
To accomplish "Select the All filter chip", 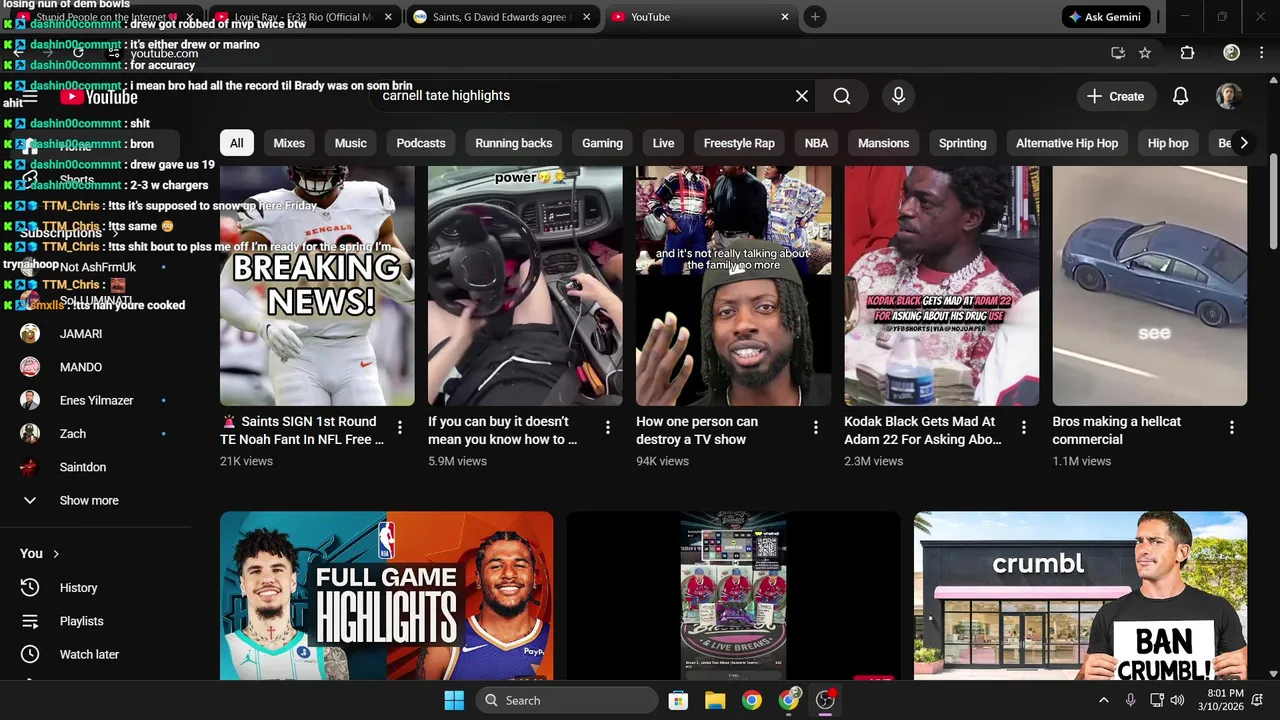I will tap(236, 143).
